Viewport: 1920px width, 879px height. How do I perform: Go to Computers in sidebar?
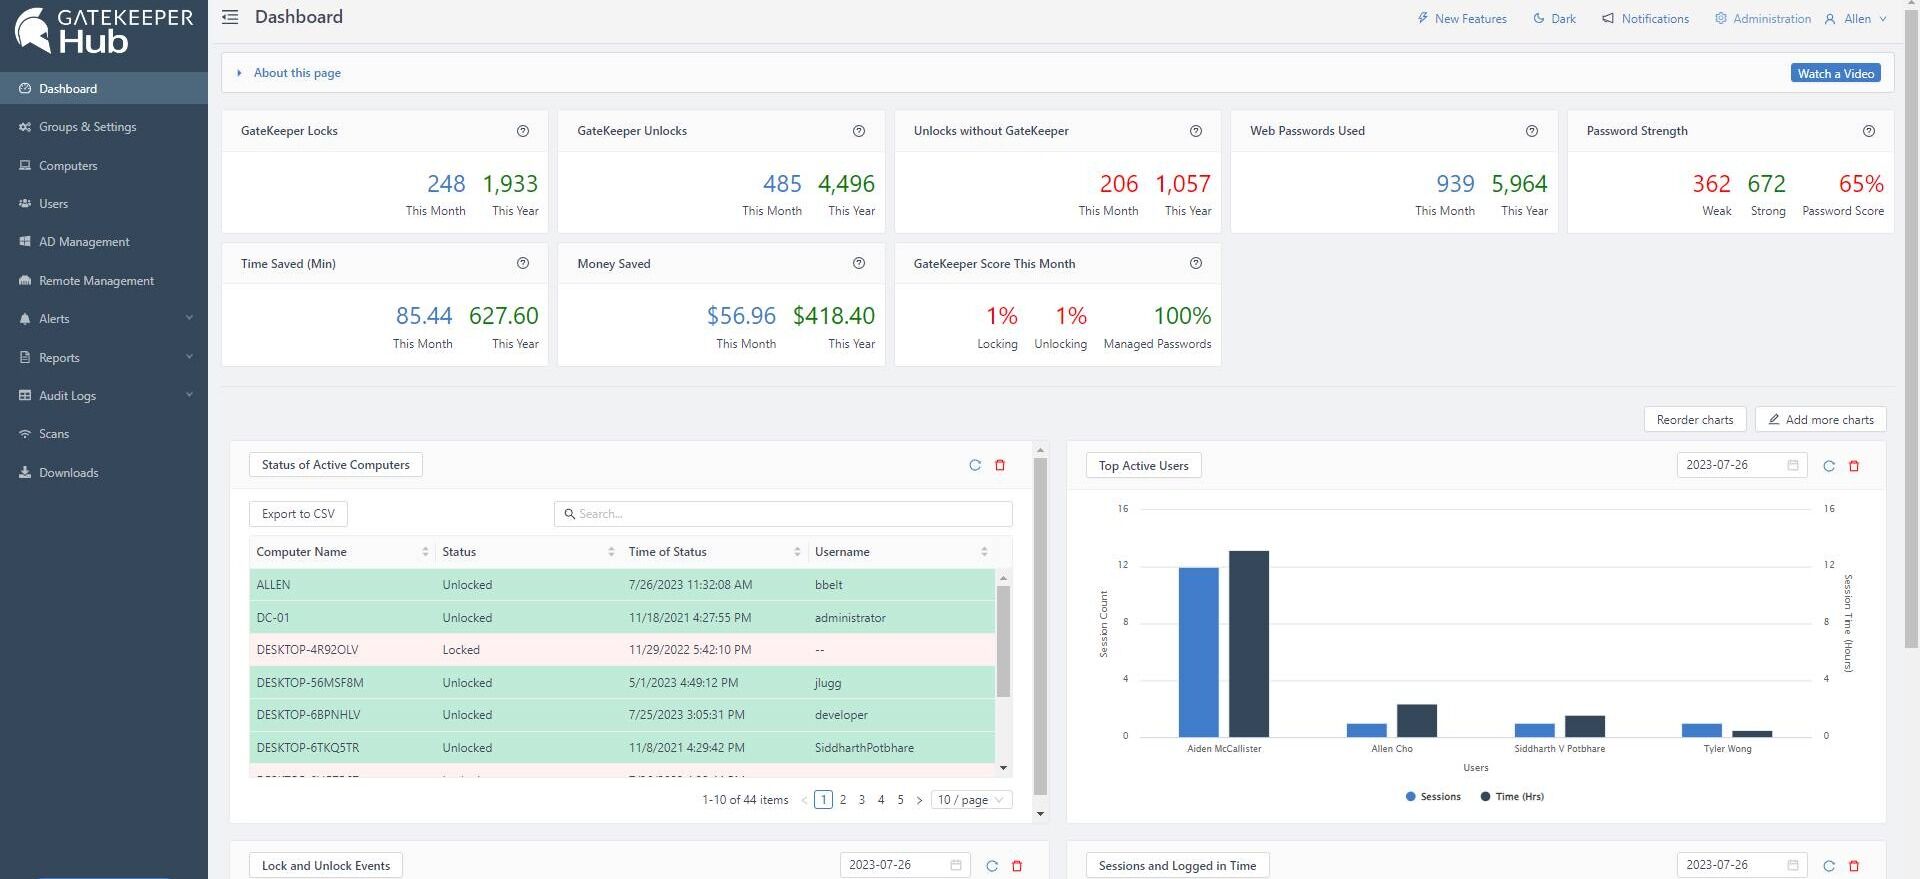104,166
